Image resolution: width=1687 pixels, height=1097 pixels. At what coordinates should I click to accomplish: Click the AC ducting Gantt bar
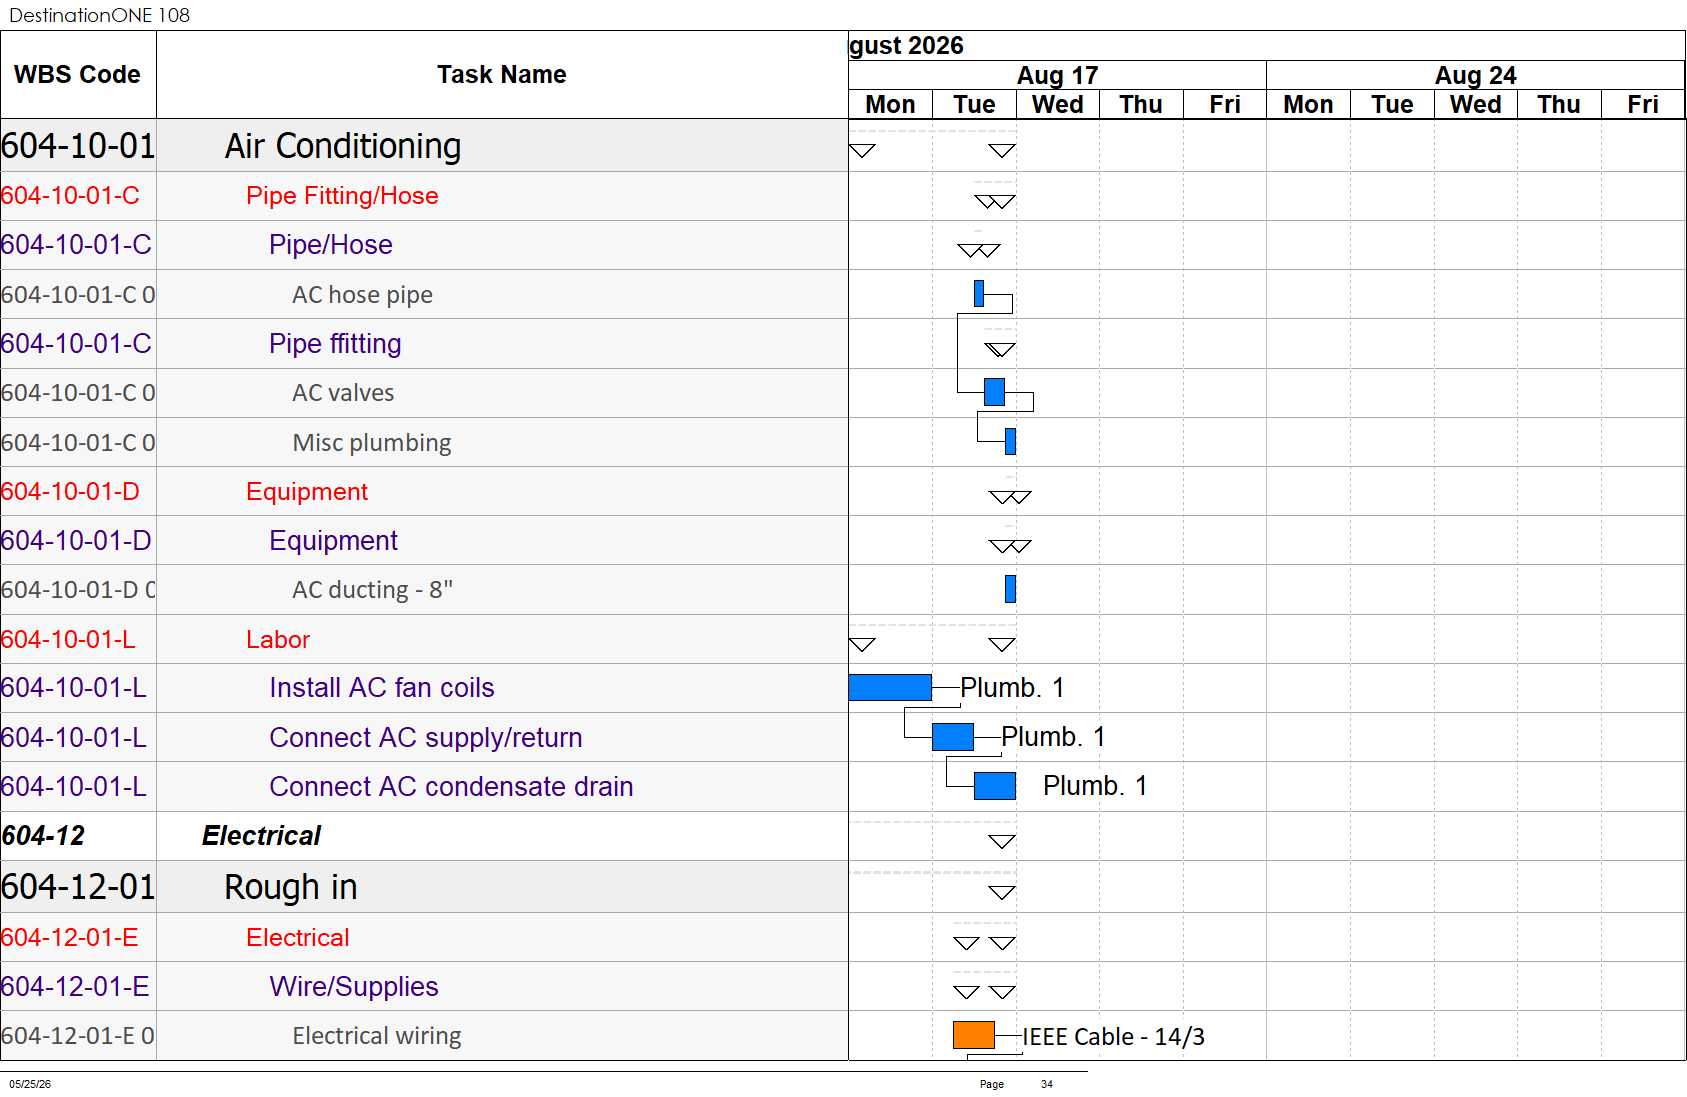(x=1010, y=589)
